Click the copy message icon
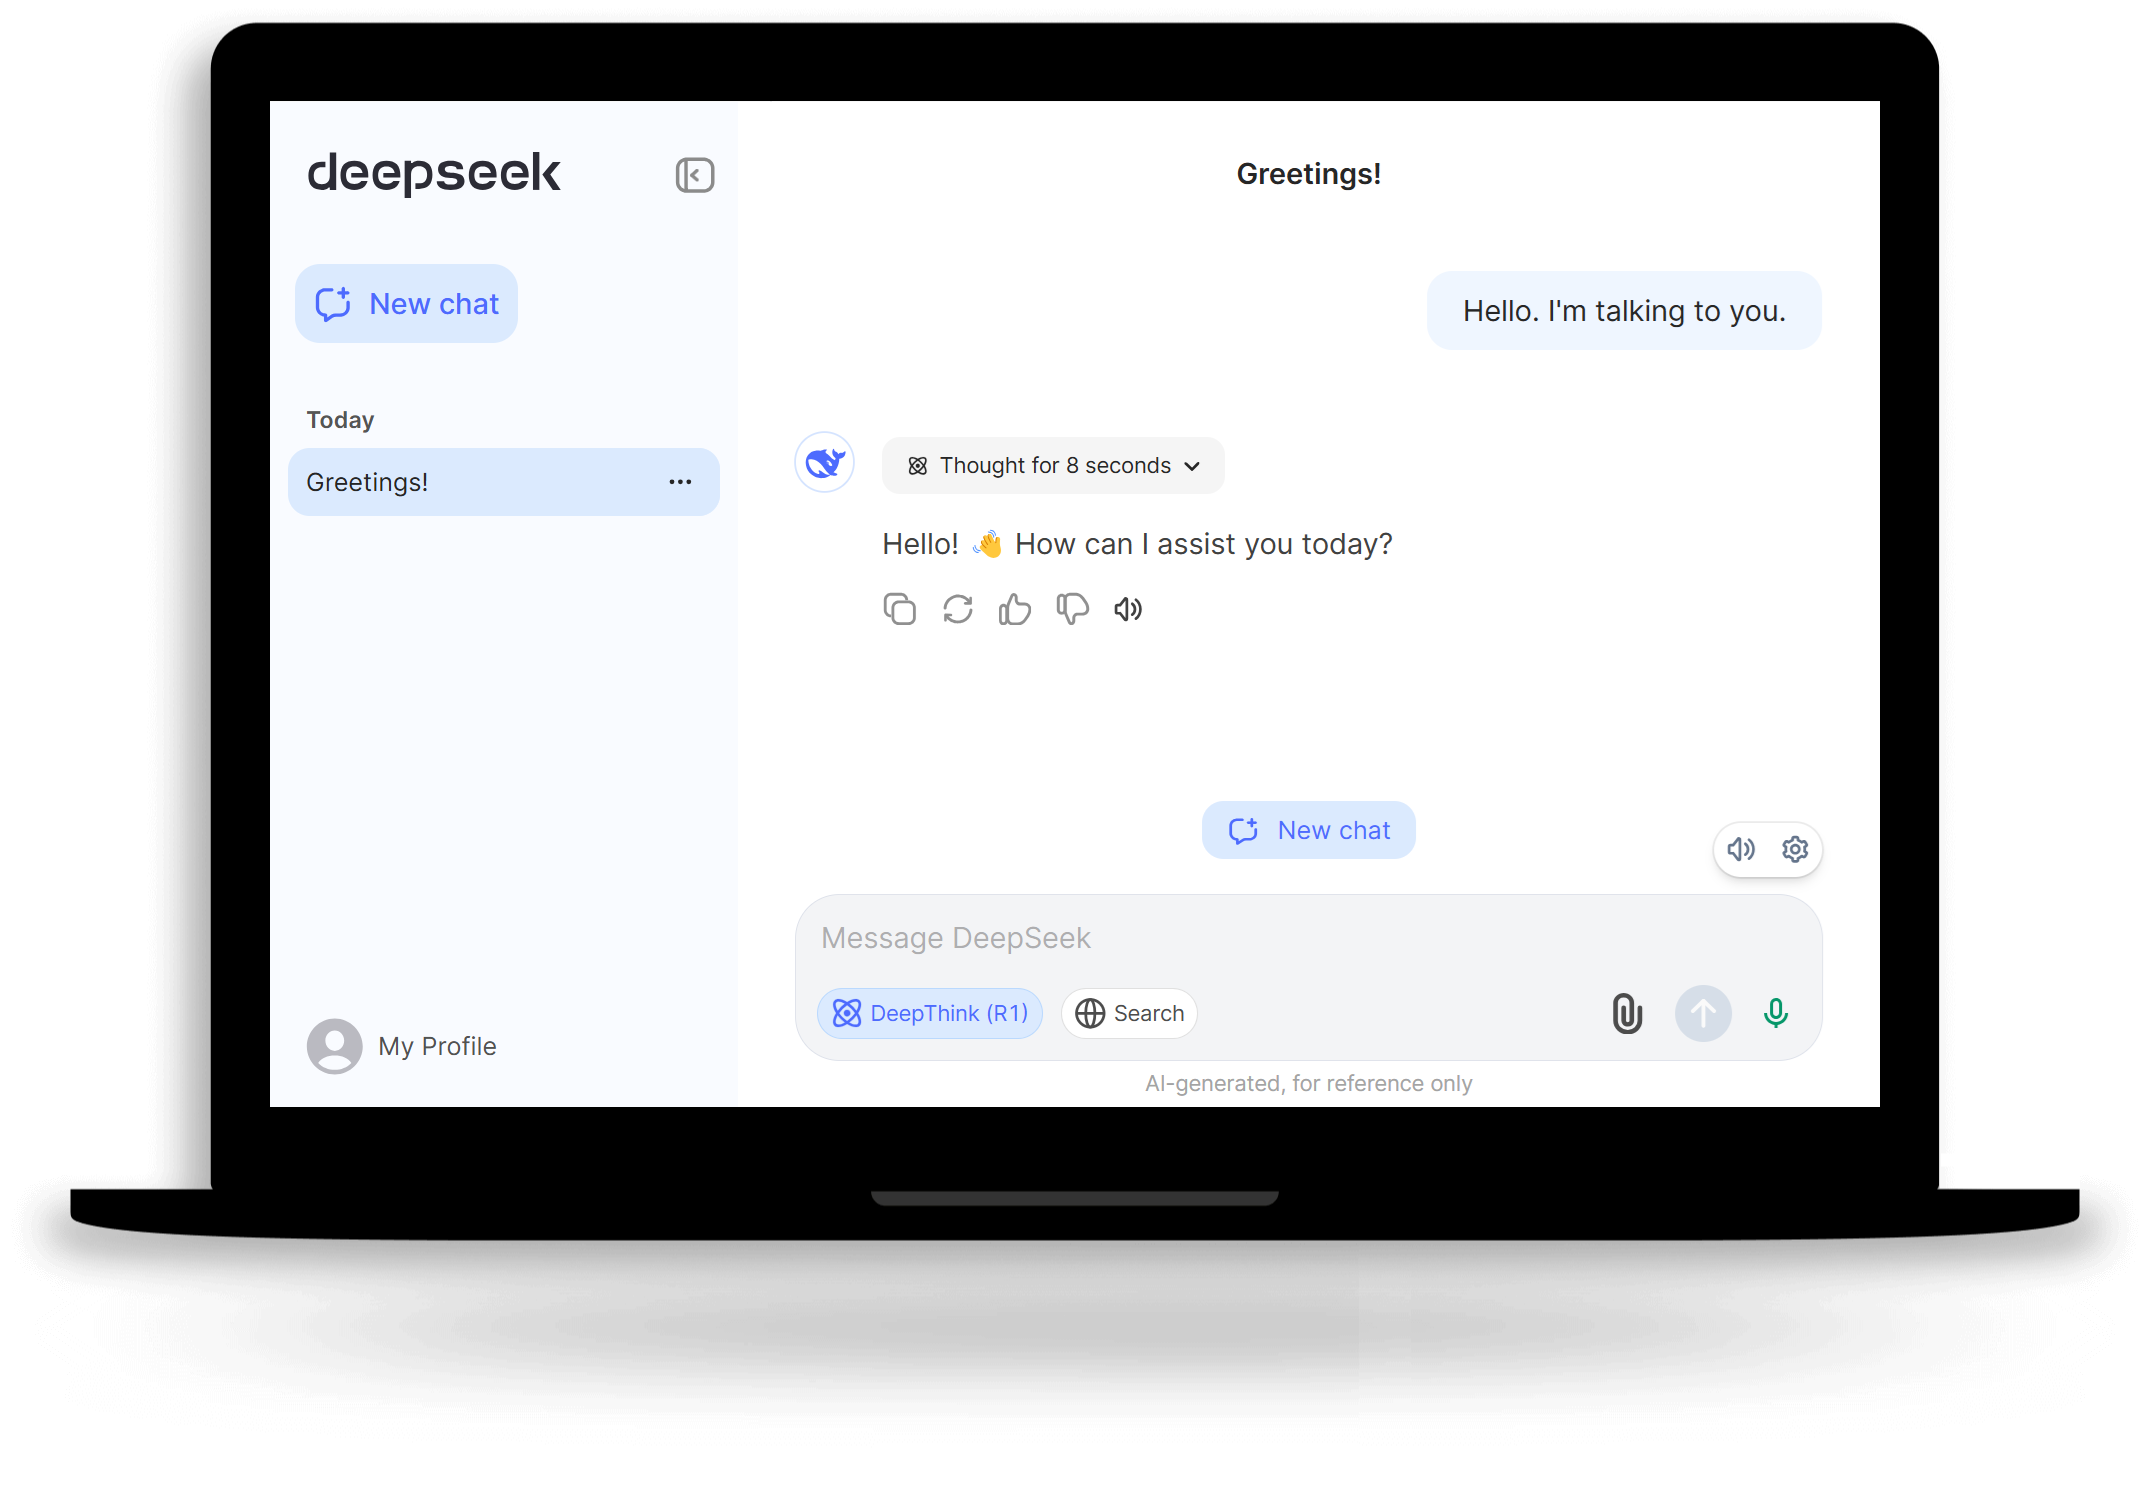The width and height of the screenshot is (2150, 1500). (900, 609)
